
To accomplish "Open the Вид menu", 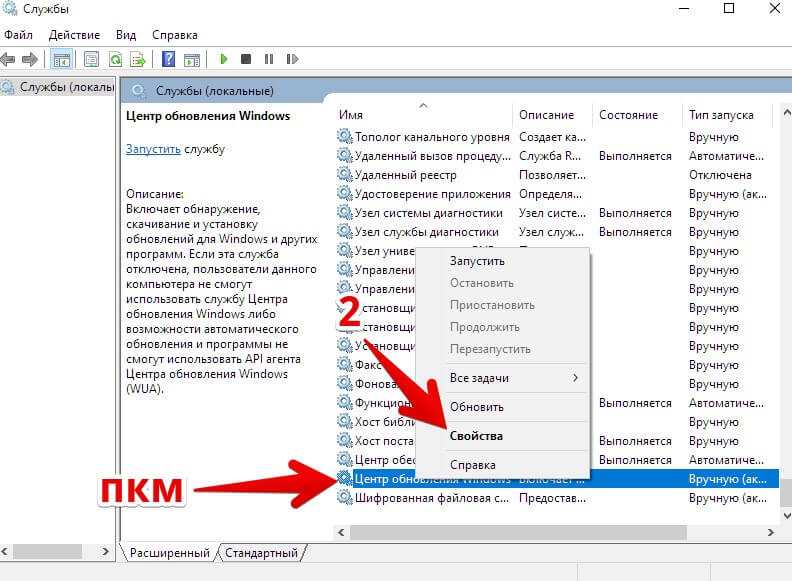I will tap(126, 35).
